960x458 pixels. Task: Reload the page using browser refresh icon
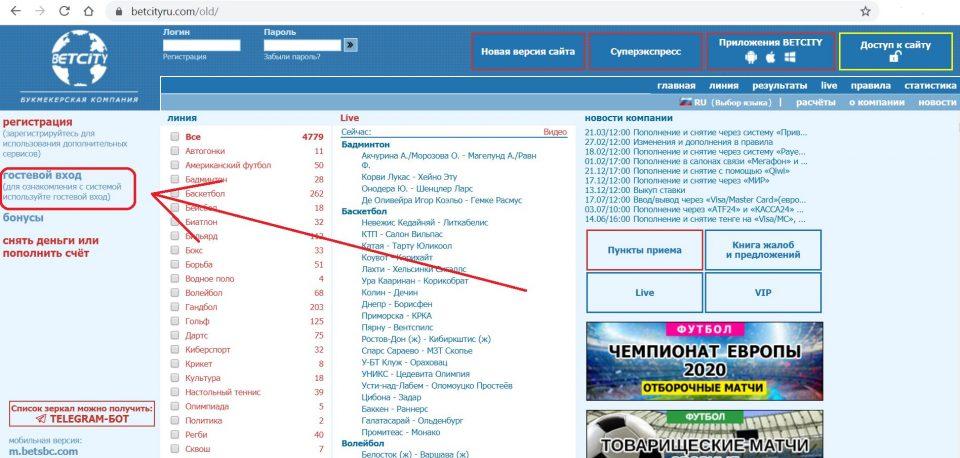coord(63,11)
